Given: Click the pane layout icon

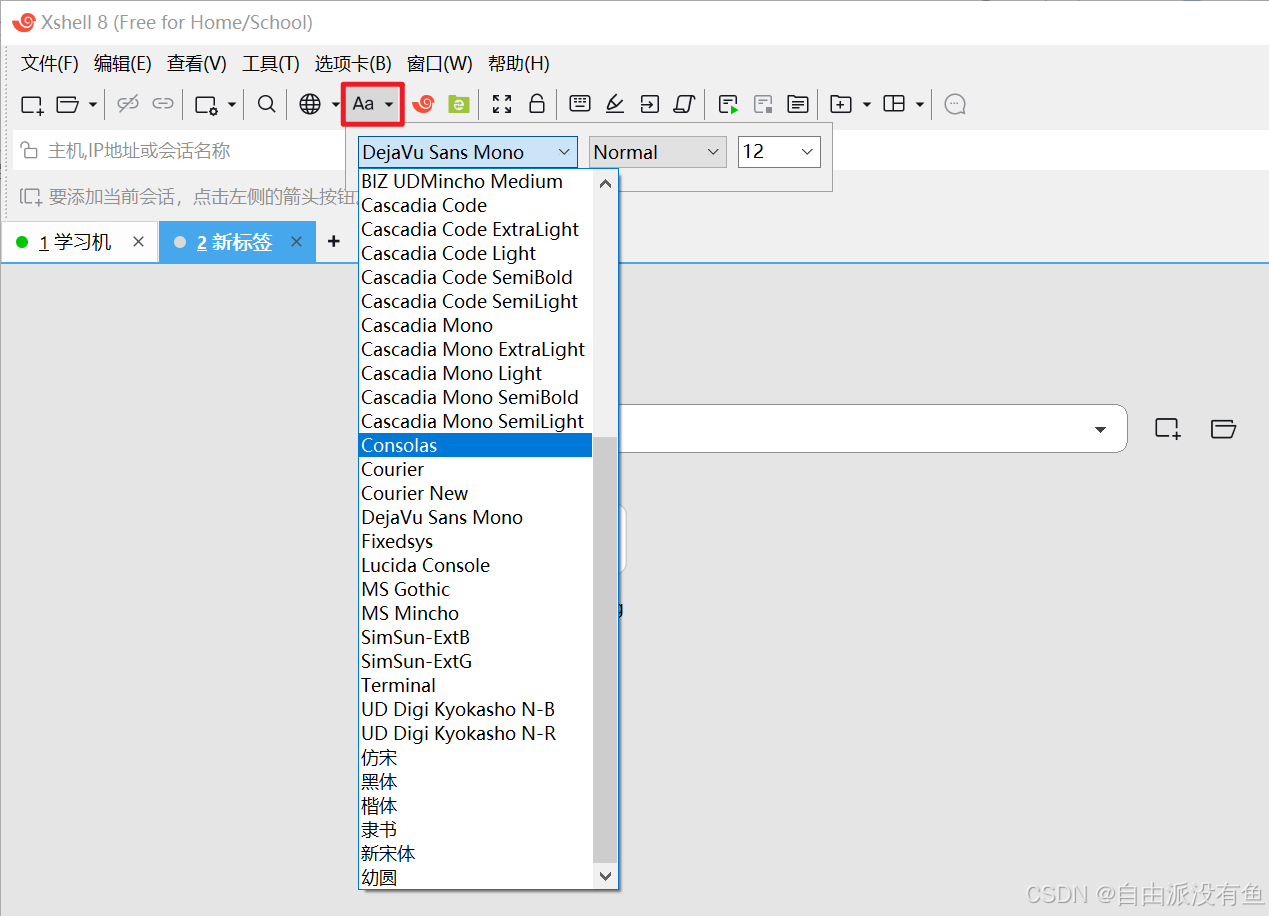Looking at the screenshot, I should click(895, 104).
